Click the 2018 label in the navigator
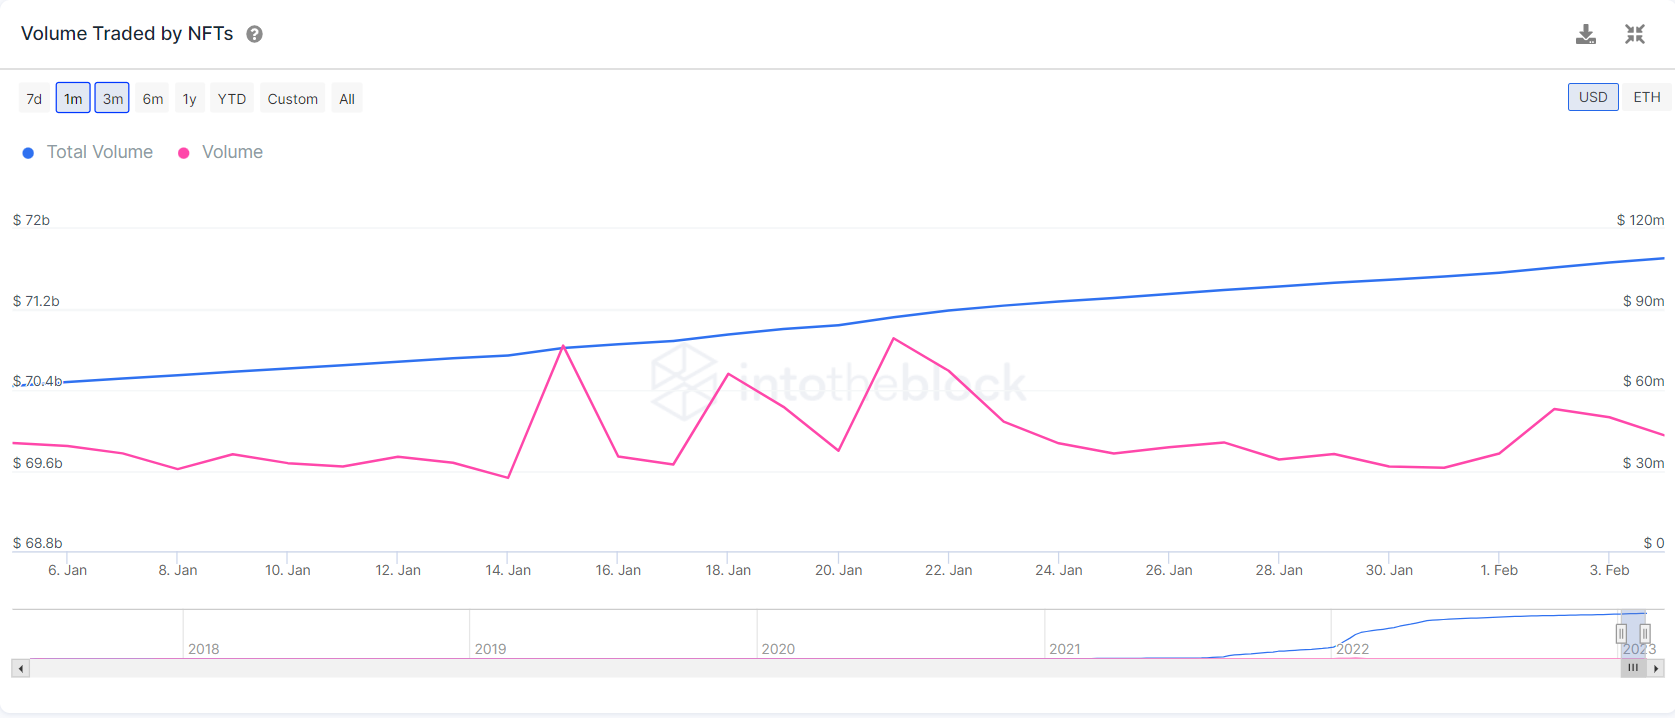 tap(204, 649)
